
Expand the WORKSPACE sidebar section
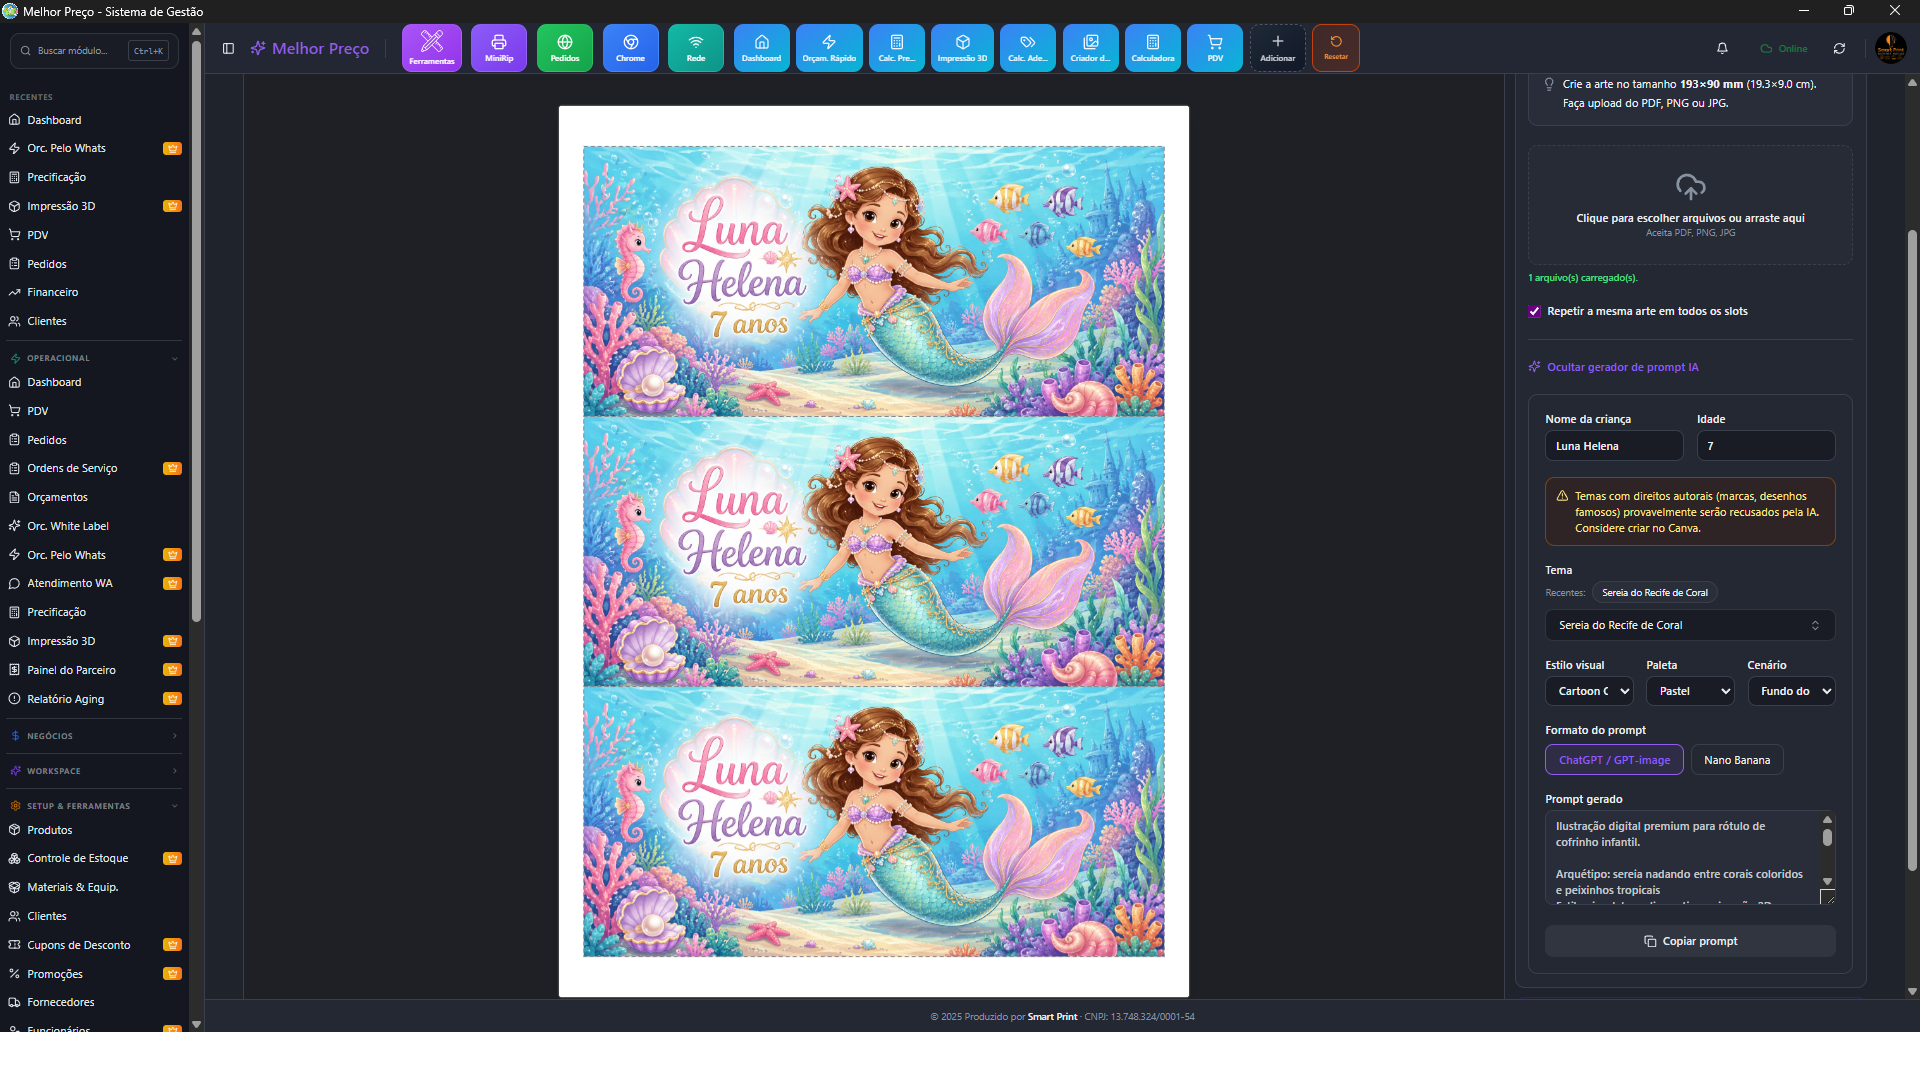94,771
